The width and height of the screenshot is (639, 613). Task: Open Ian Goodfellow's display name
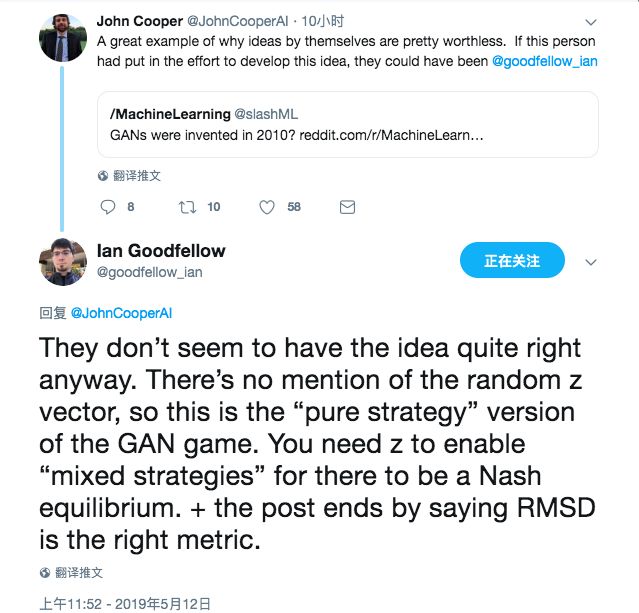tap(161, 250)
